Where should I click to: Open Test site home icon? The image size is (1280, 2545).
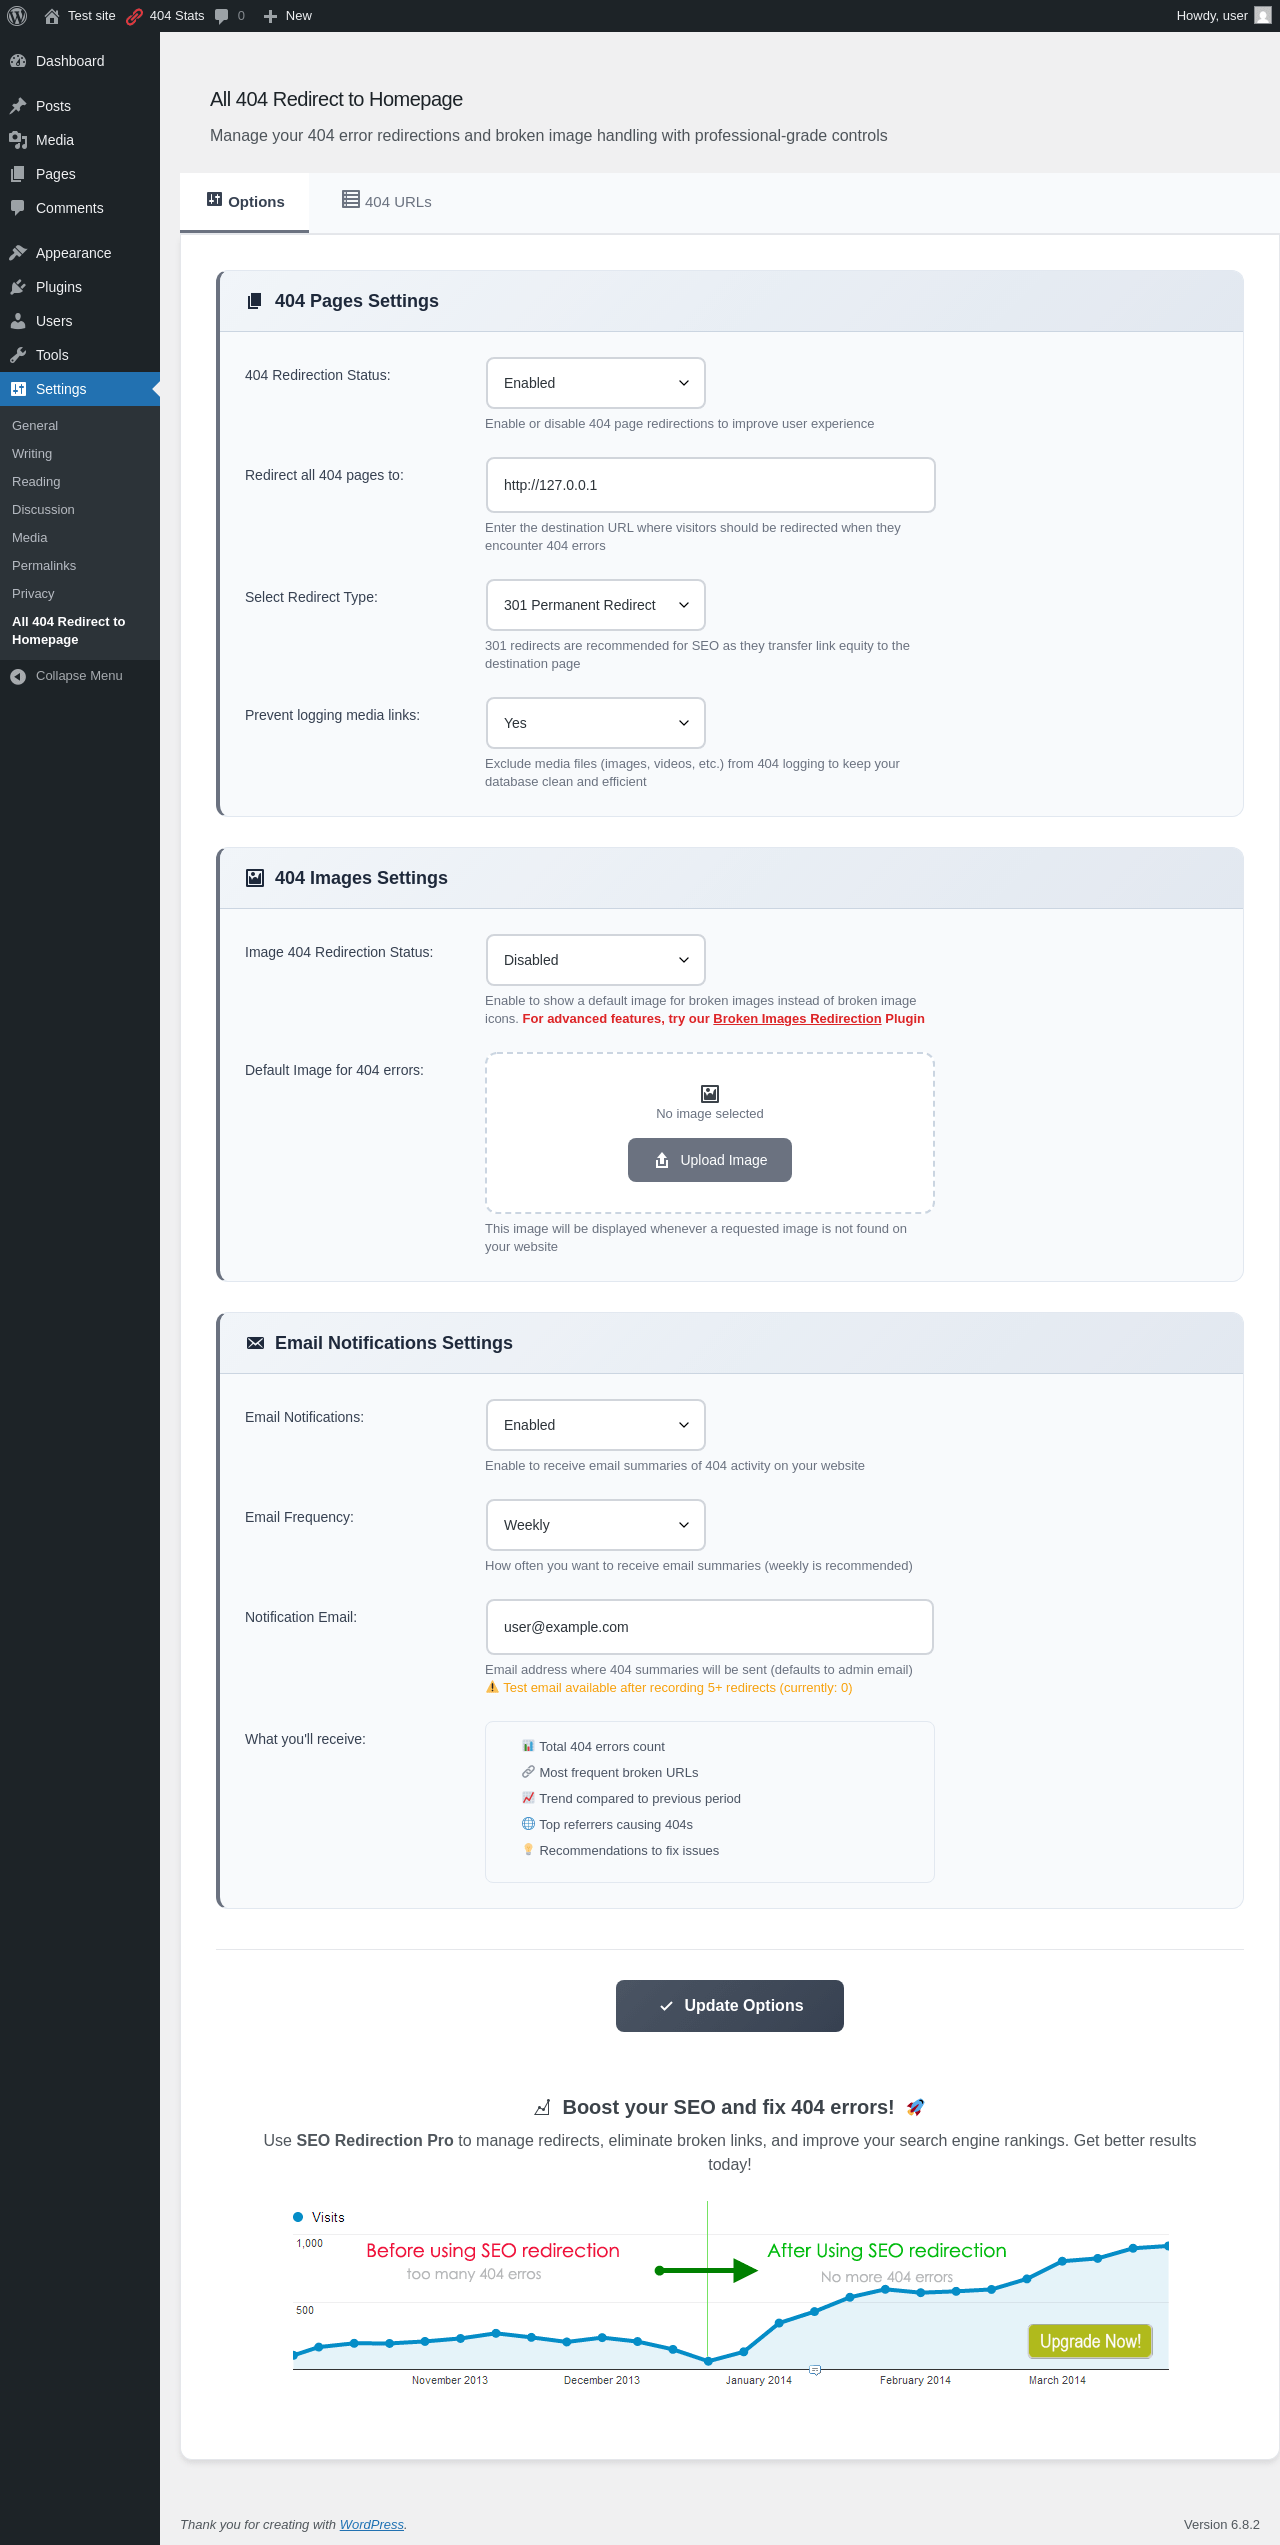coord(52,16)
